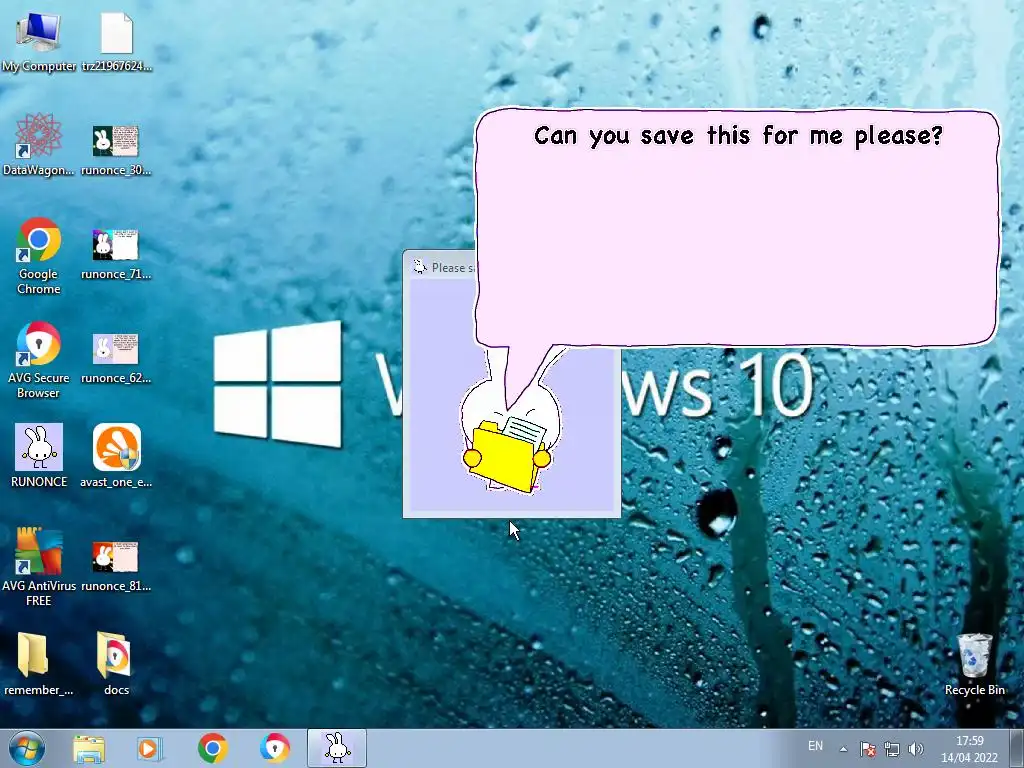Open AVG AntiVirus FREE desktop shortcut
Image resolution: width=1024 pixels, height=768 pixels.
coord(39,567)
